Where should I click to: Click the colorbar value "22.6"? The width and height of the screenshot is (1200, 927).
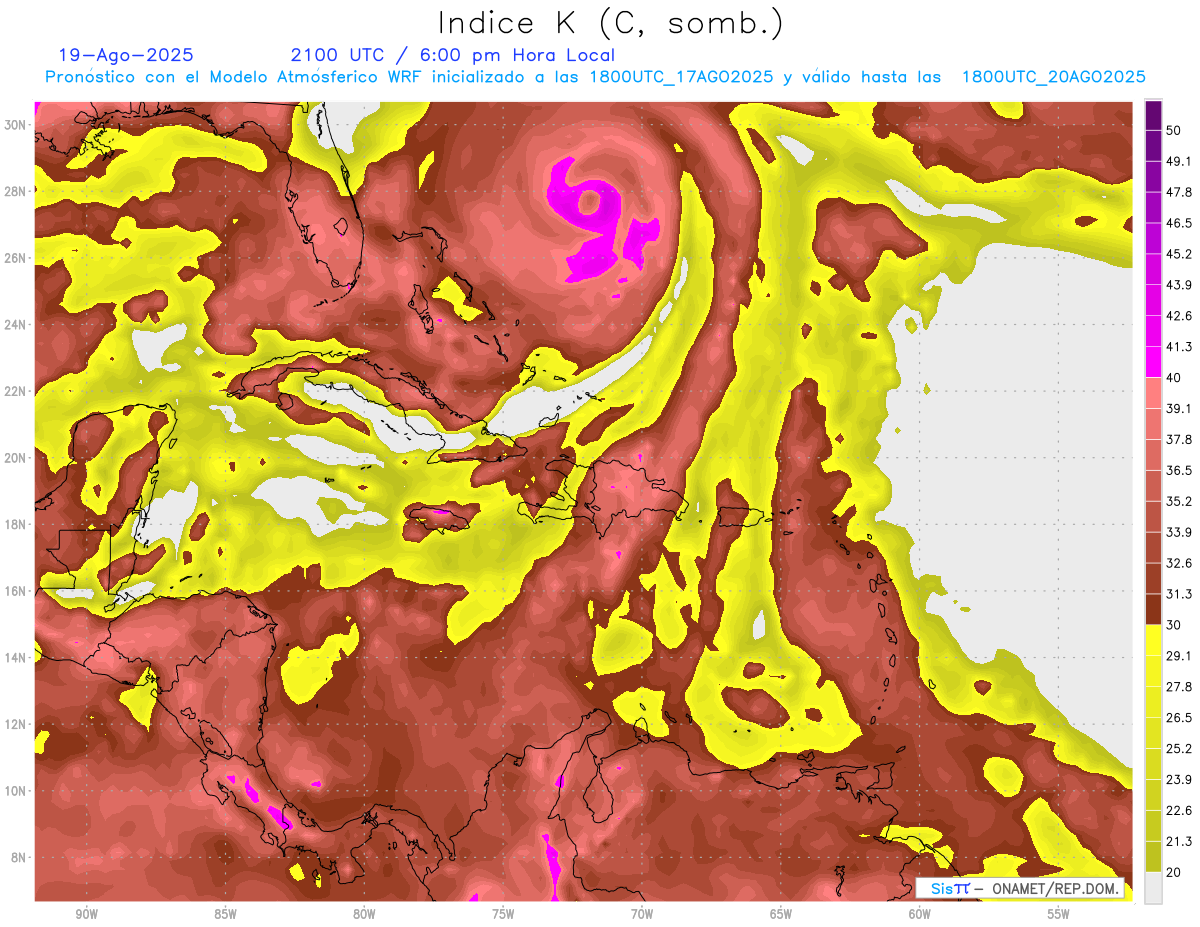click(x=1178, y=811)
